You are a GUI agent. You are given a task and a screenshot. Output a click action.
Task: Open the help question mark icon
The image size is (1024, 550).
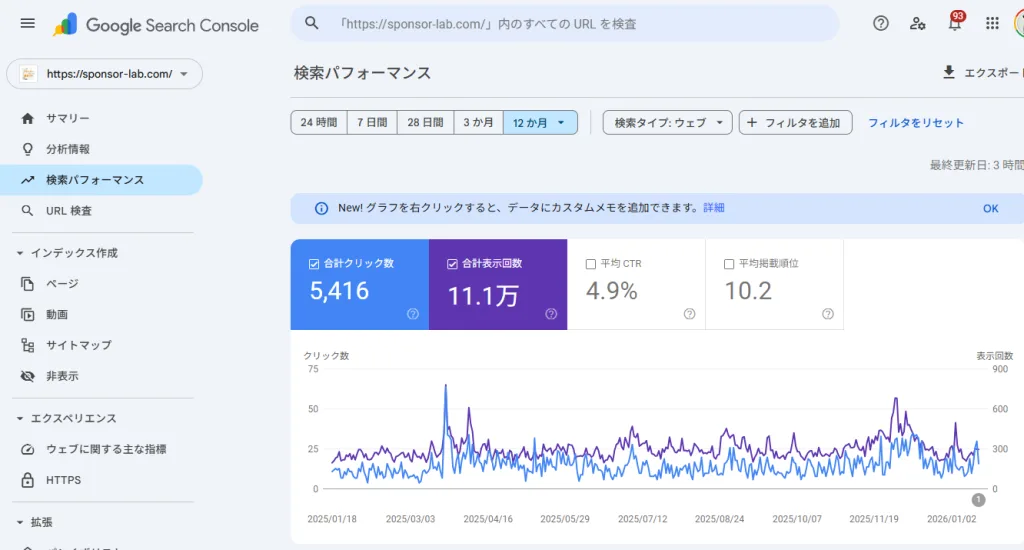pos(880,24)
